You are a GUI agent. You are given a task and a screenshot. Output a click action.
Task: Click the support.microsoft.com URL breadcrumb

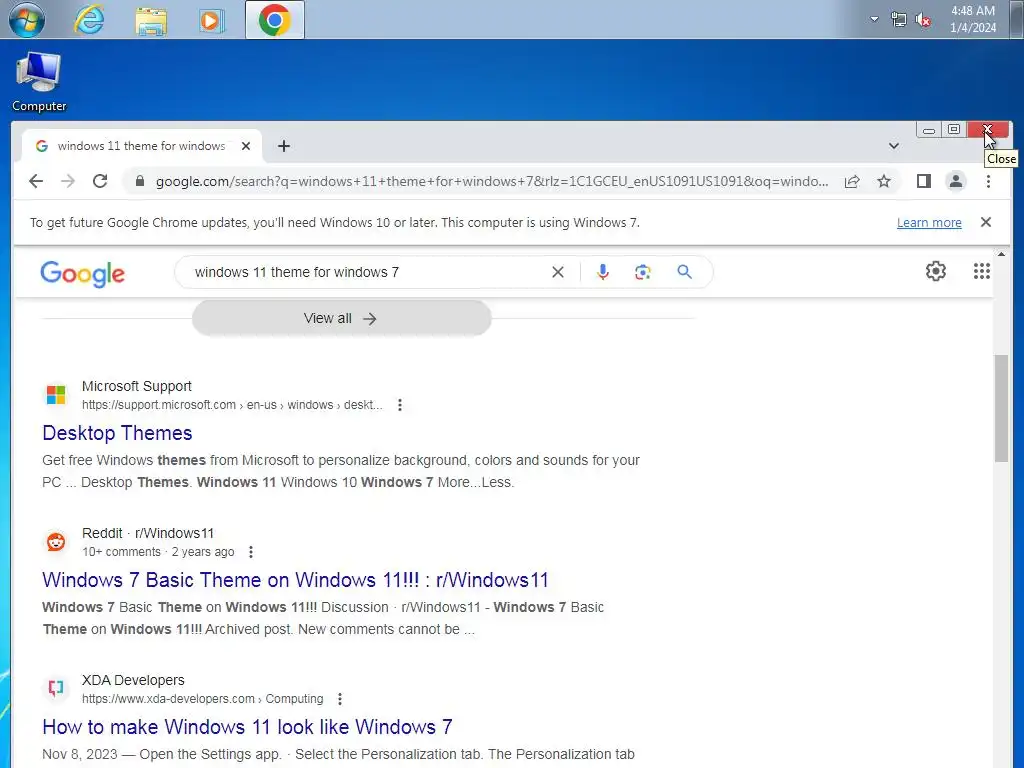[232, 405]
